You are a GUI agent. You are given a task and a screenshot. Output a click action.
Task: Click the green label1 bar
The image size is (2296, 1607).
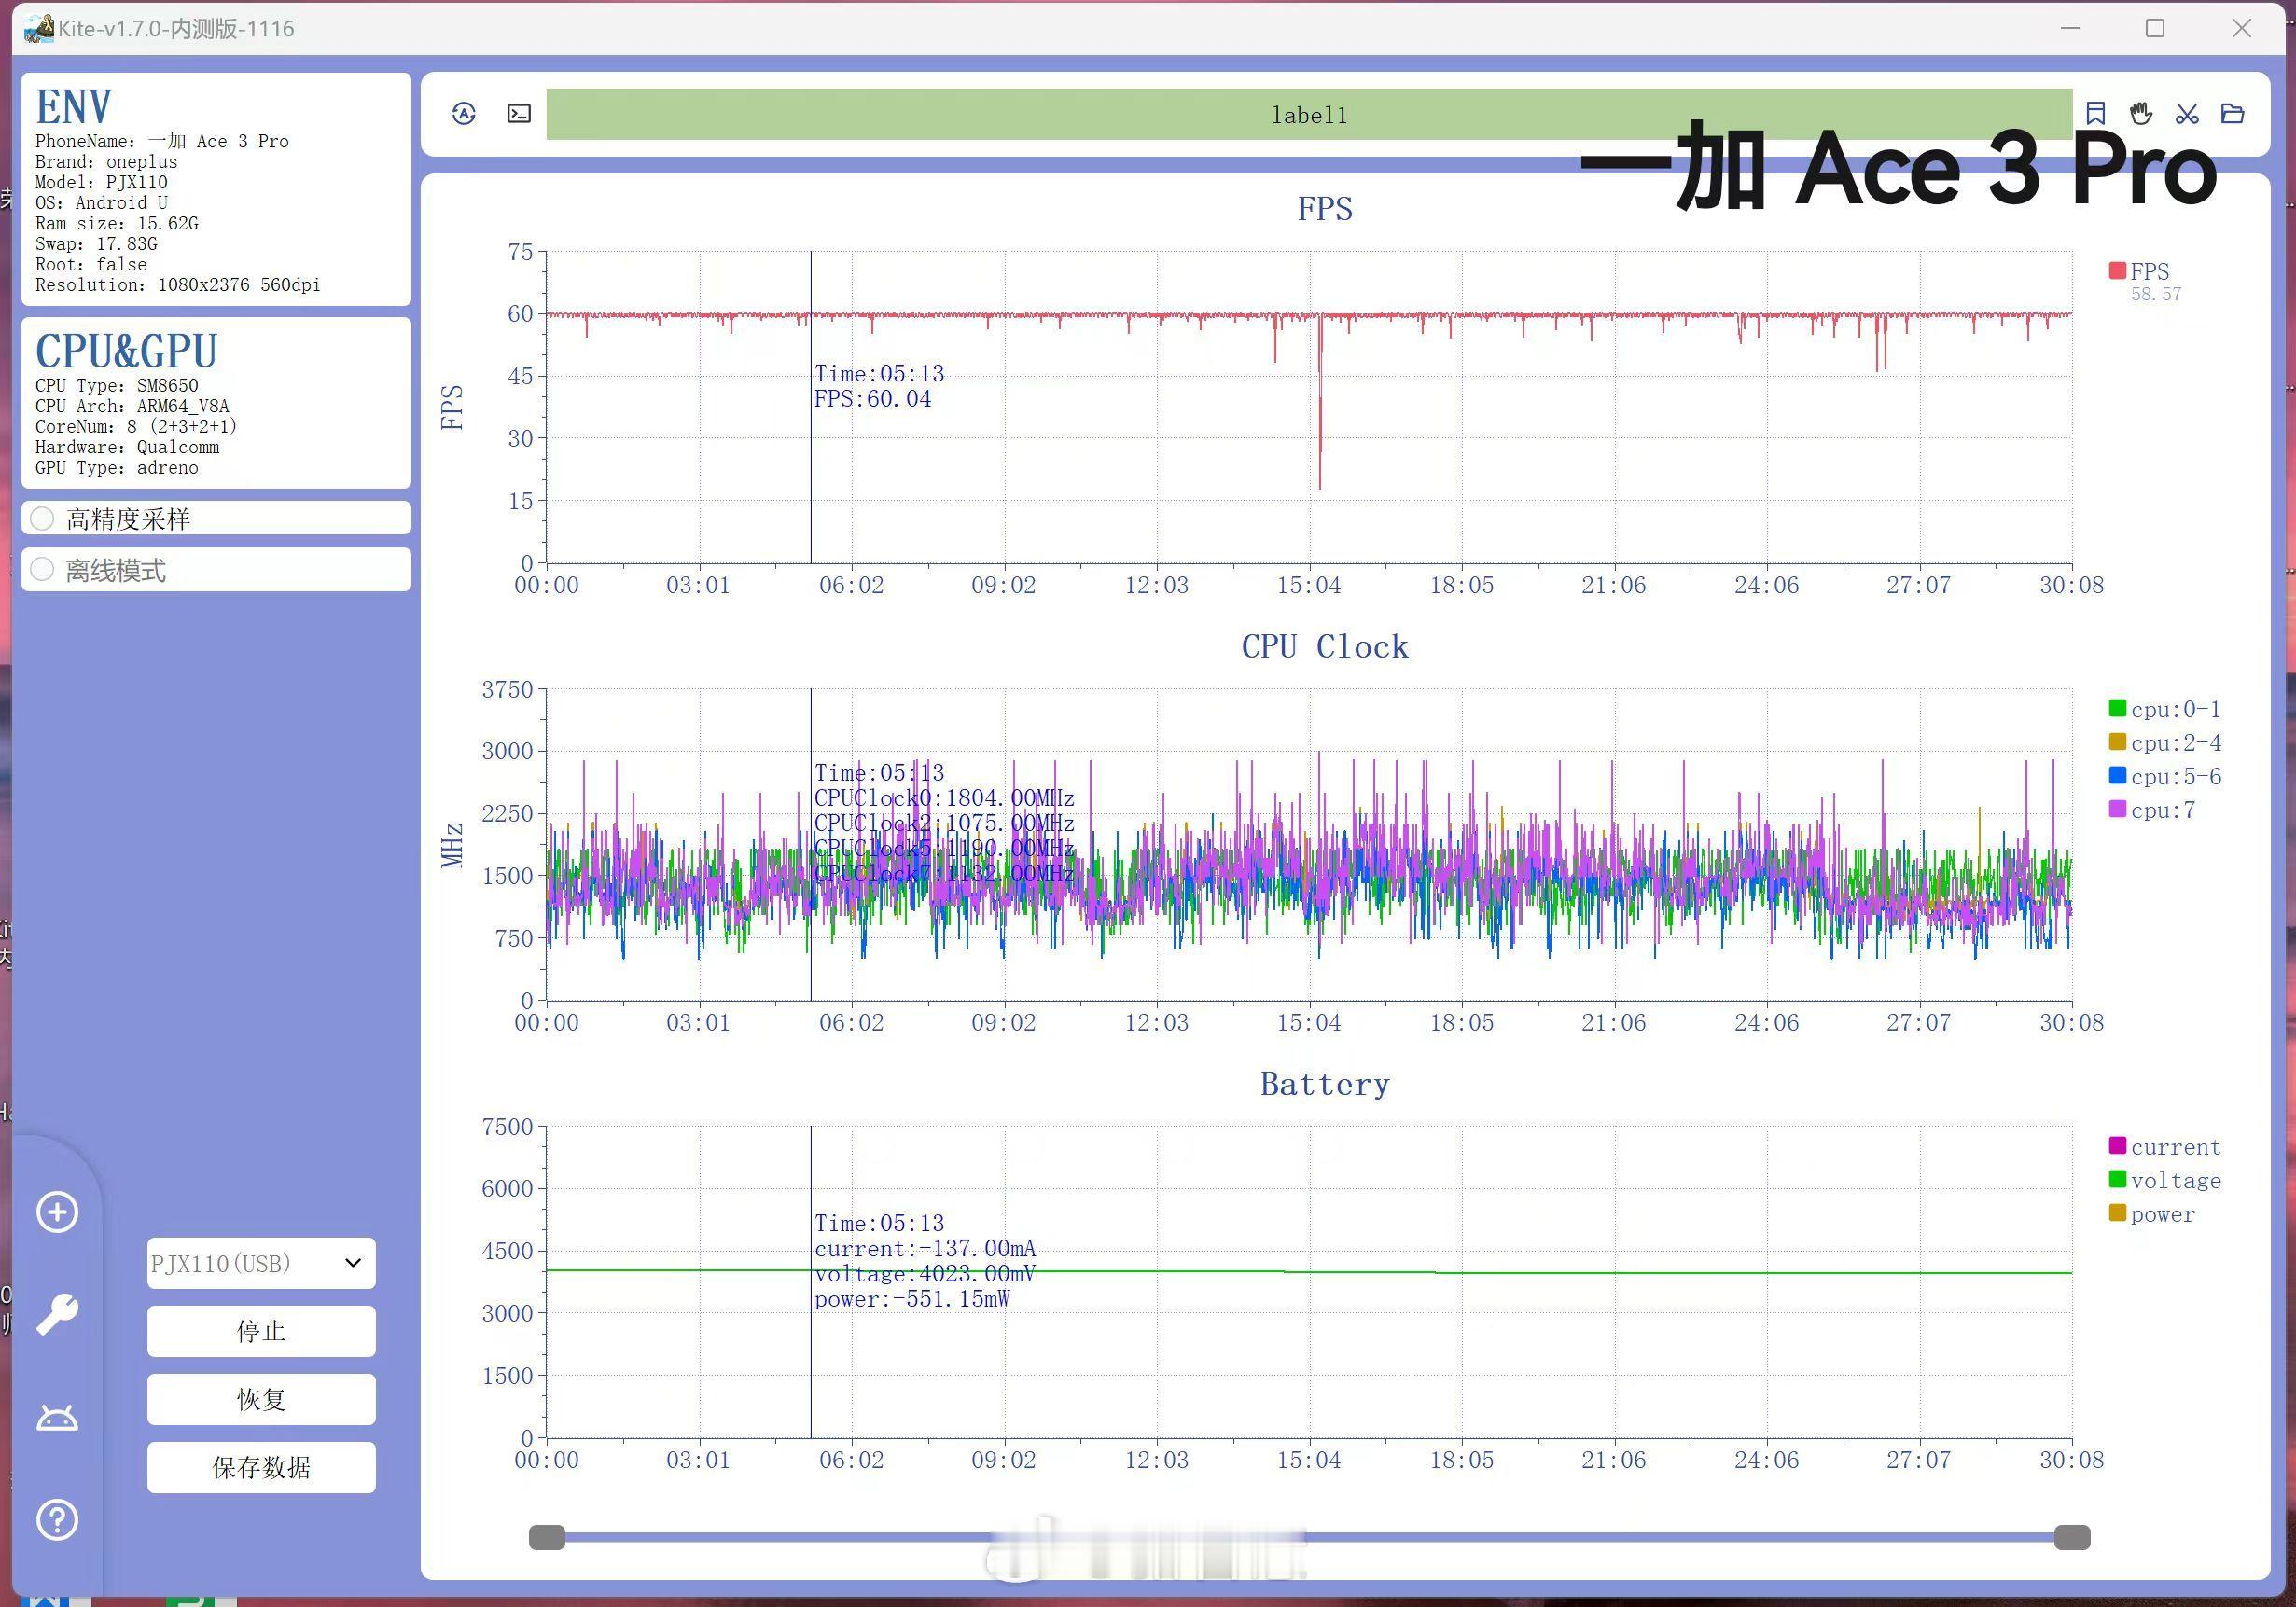1309,115
